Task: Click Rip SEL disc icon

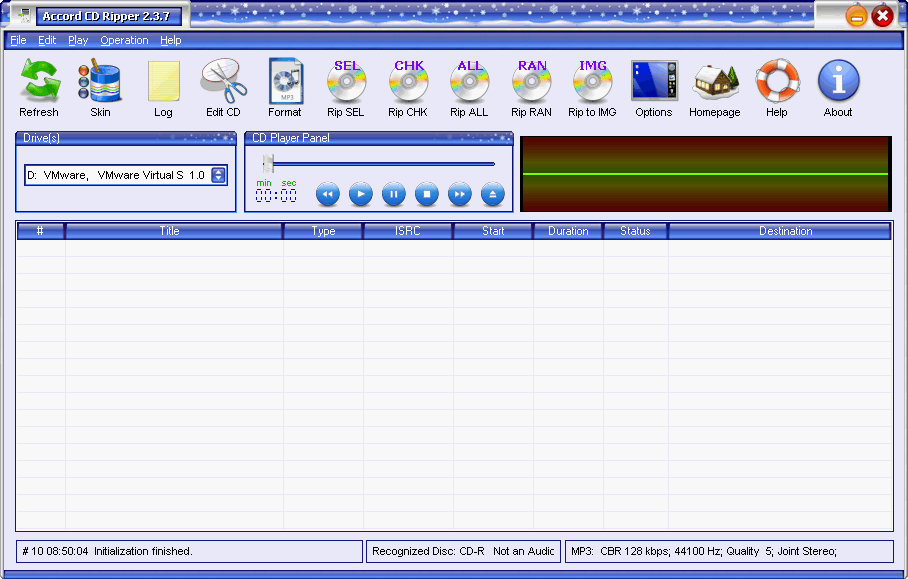Action: (346, 82)
